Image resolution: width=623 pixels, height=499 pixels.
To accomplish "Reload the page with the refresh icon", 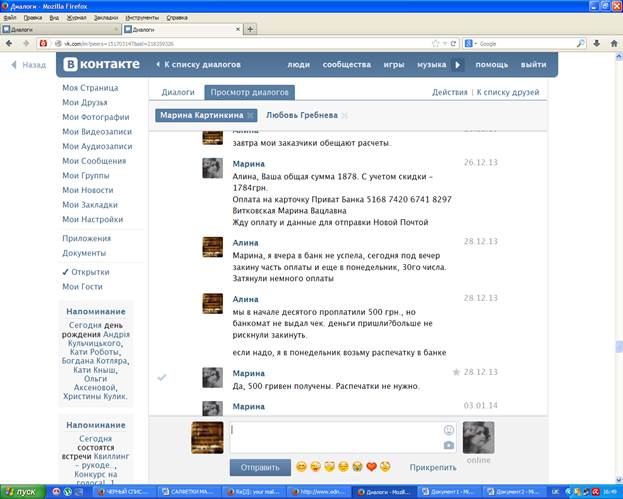I will 453,44.
